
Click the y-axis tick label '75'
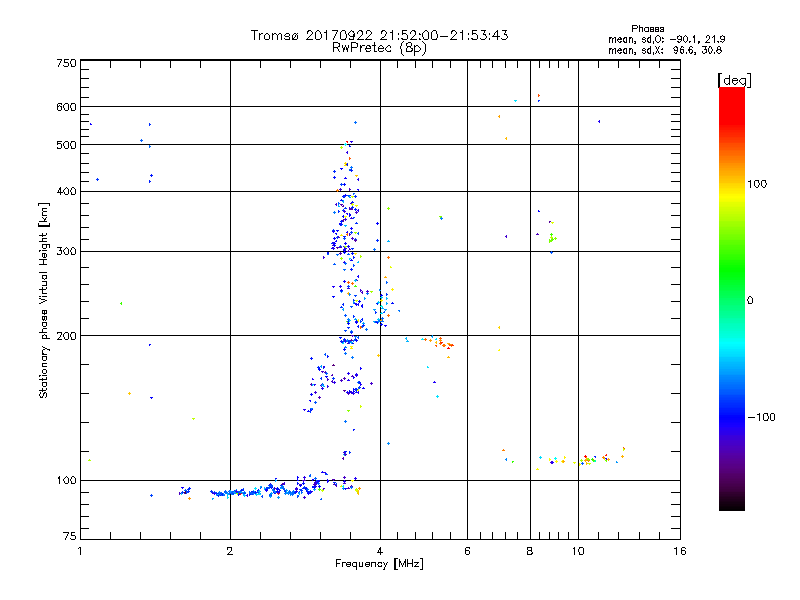click(x=70, y=536)
